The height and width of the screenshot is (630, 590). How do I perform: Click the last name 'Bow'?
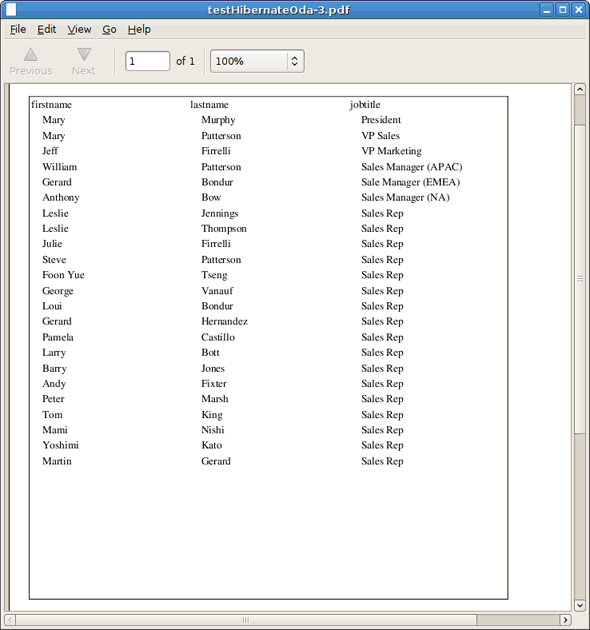(x=211, y=197)
